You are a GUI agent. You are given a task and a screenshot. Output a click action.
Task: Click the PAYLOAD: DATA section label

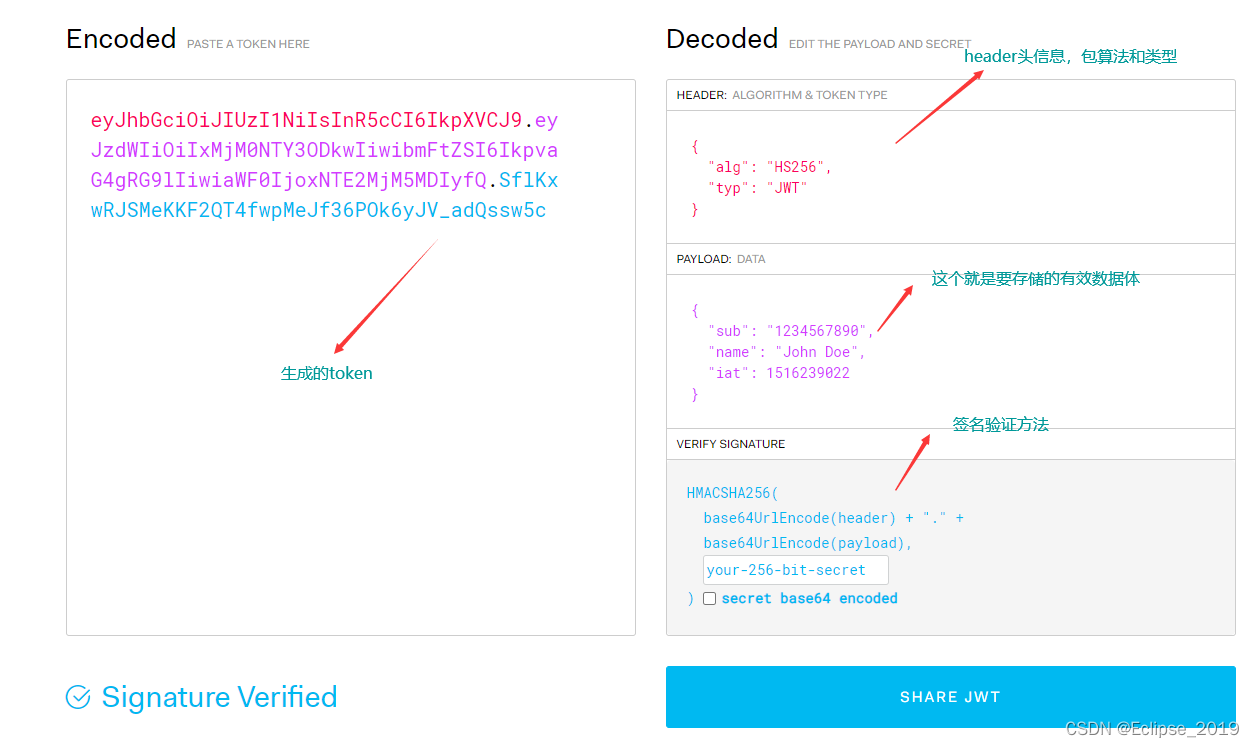721,259
